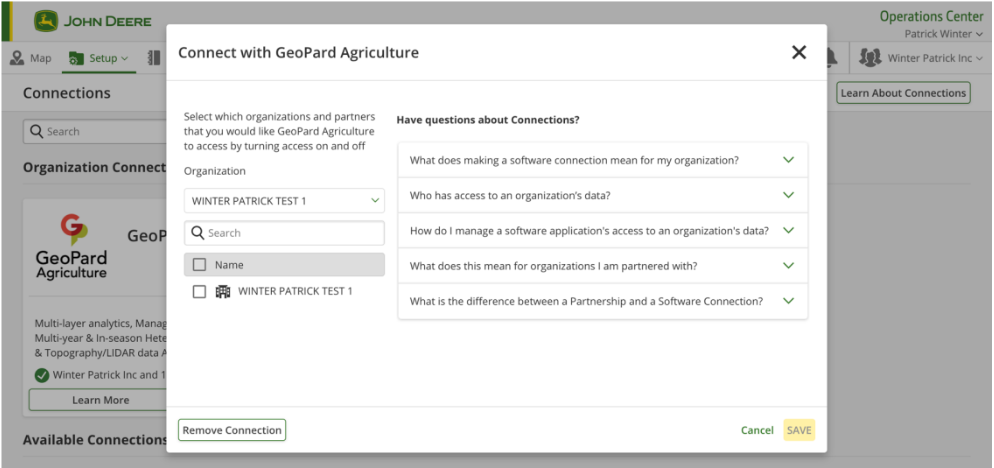Click the building icon beside WINTER PATRICK TEST 1
This screenshot has height=468, width=994.
tap(223, 292)
